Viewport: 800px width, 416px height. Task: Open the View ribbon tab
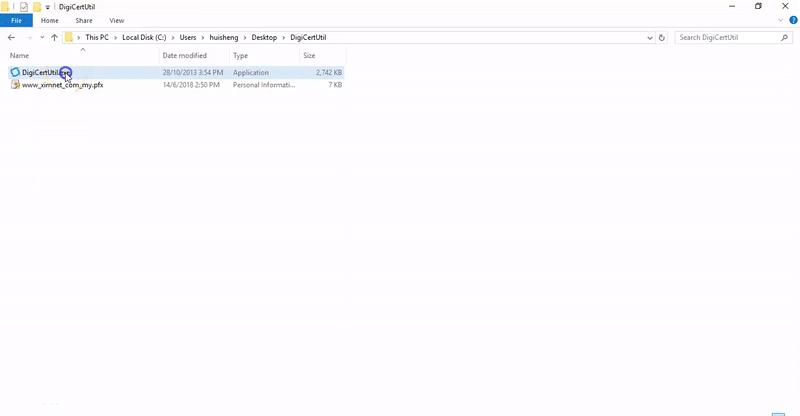(x=116, y=20)
